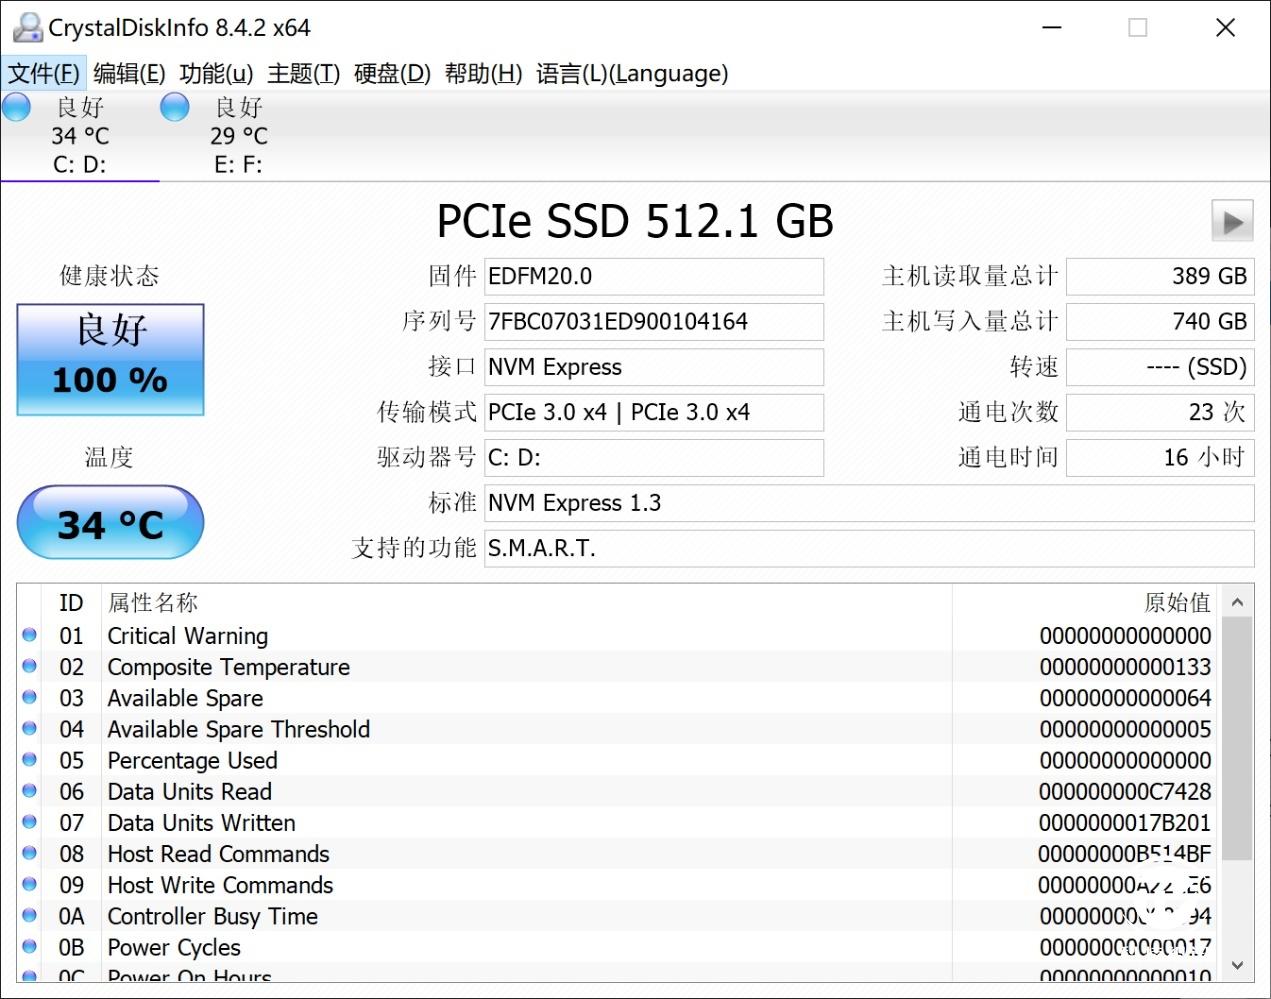Open the 文件(F) menu

coord(44,73)
